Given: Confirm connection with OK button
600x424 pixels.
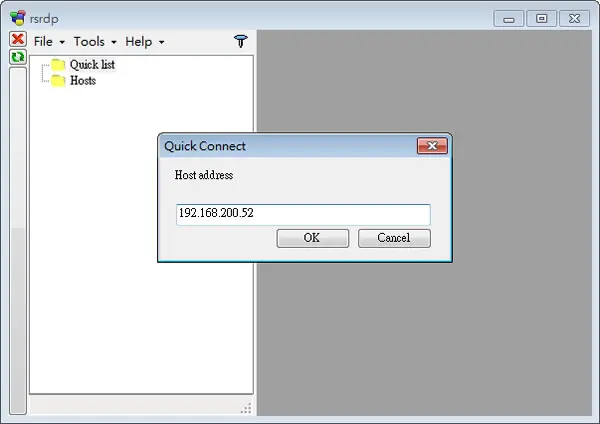Looking at the screenshot, I should coord(313,238).
